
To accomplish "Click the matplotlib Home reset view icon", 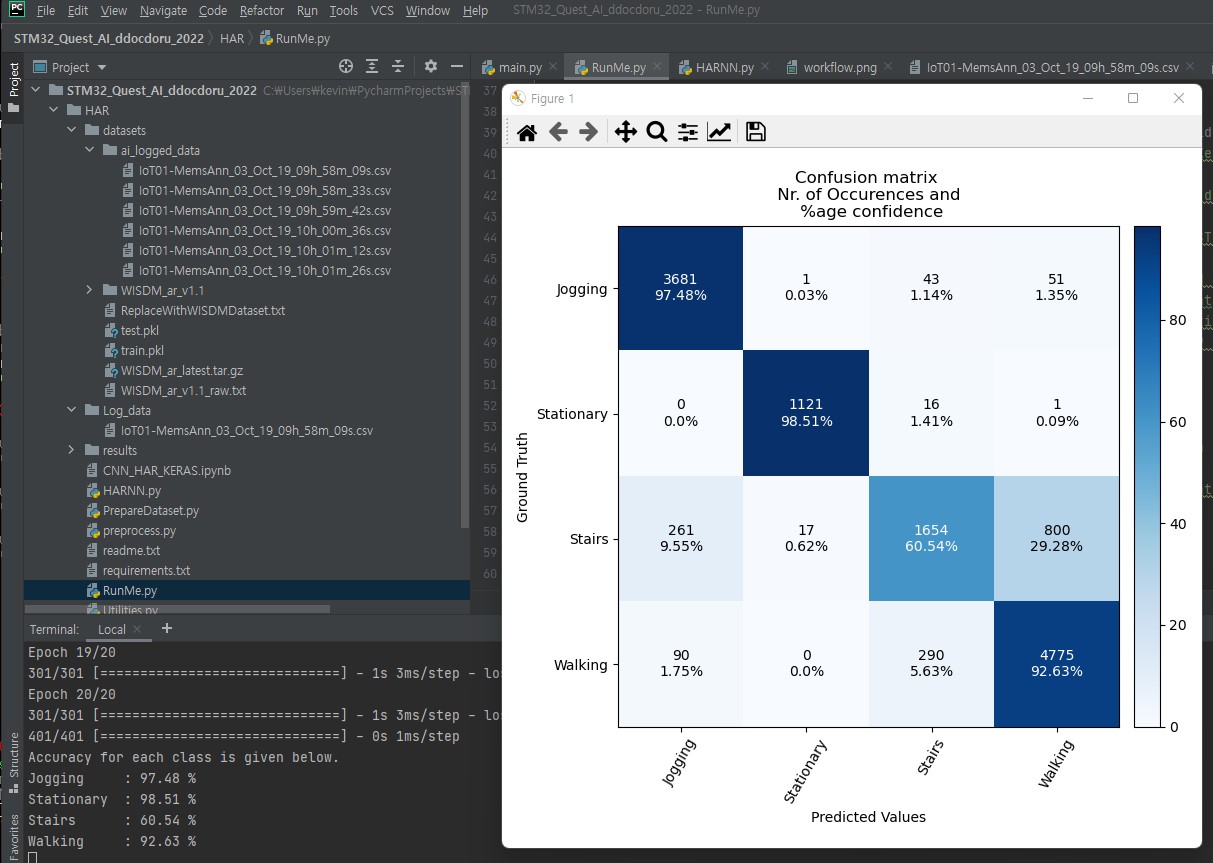I will coord(527,132).
